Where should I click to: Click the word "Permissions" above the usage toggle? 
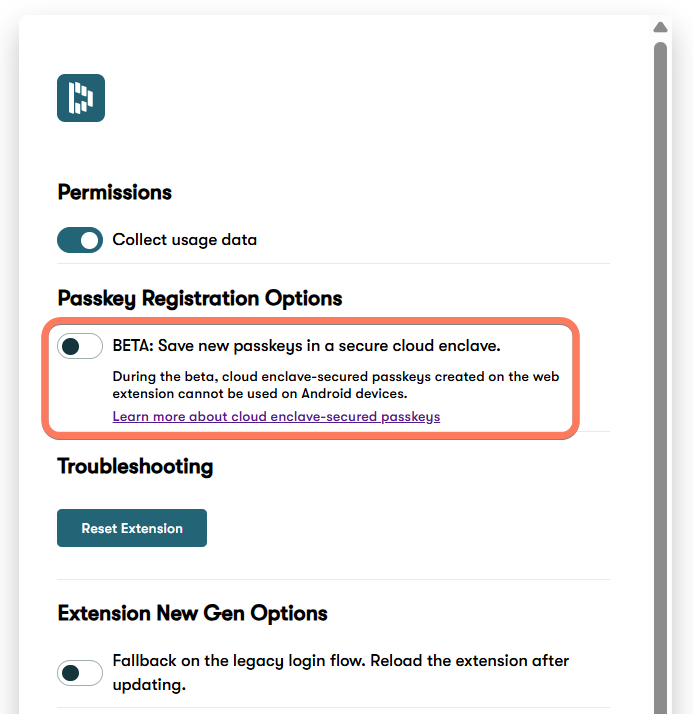(x=115, y=192)
